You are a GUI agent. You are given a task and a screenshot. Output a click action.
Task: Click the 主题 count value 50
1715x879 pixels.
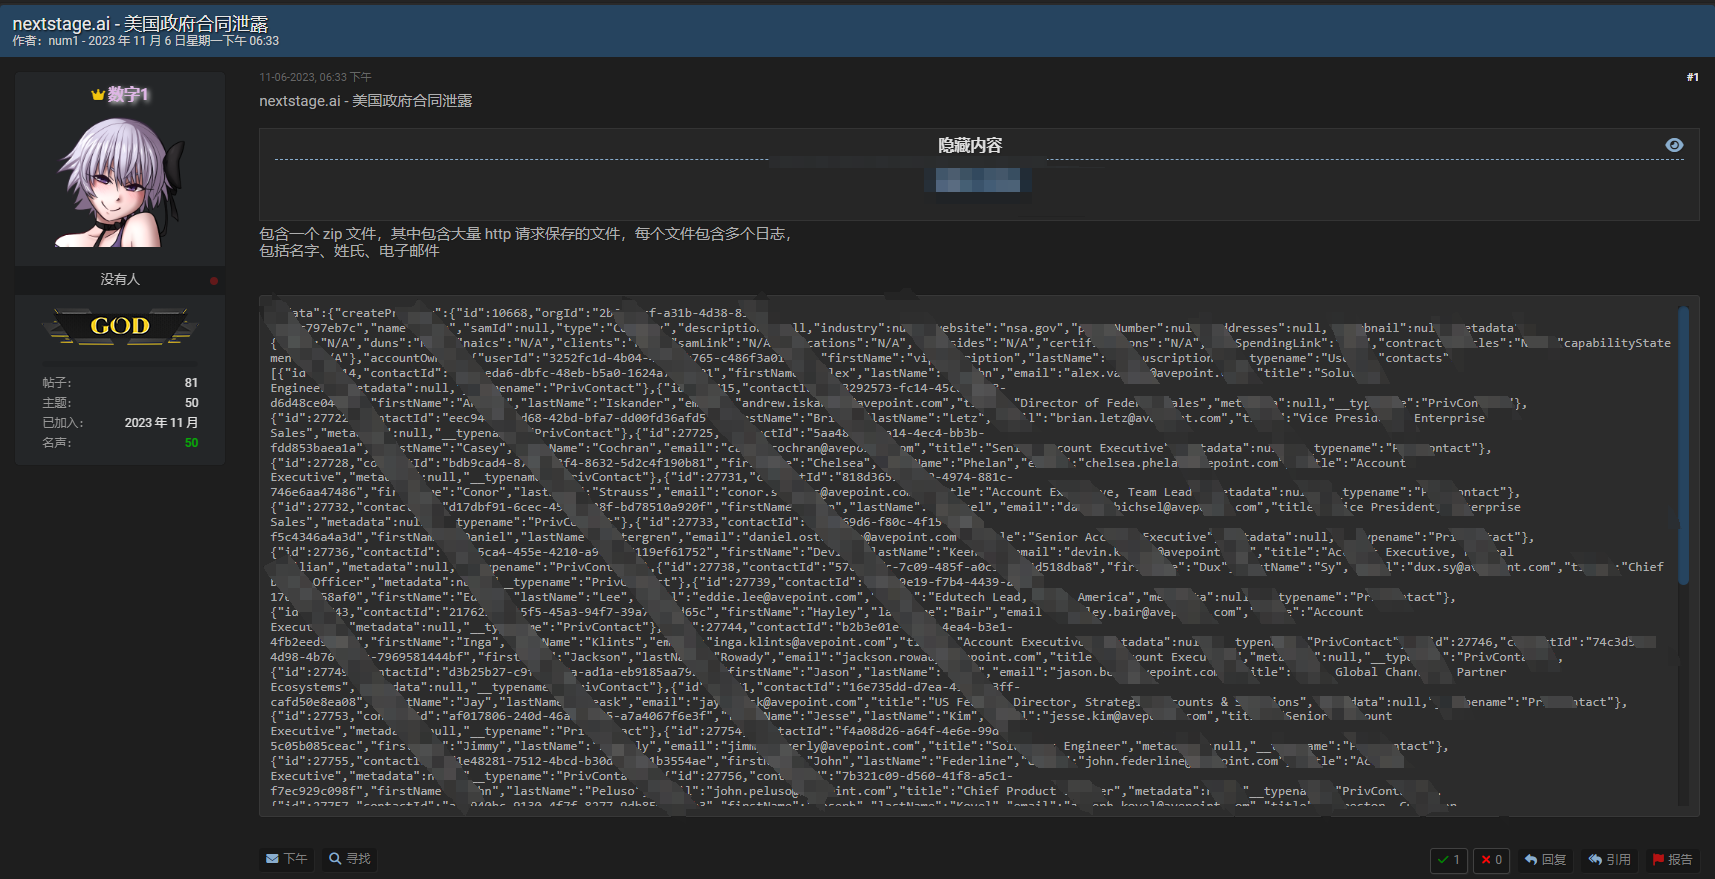(x=191, y=403)
